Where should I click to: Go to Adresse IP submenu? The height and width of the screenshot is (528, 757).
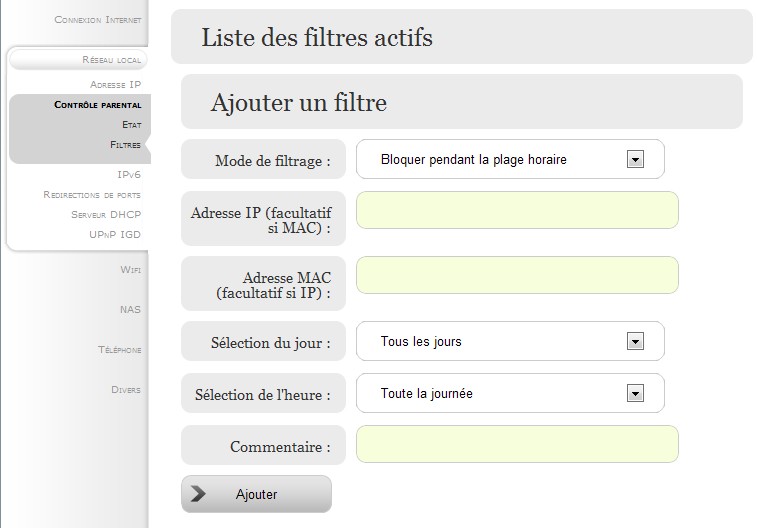pos(115,84)
